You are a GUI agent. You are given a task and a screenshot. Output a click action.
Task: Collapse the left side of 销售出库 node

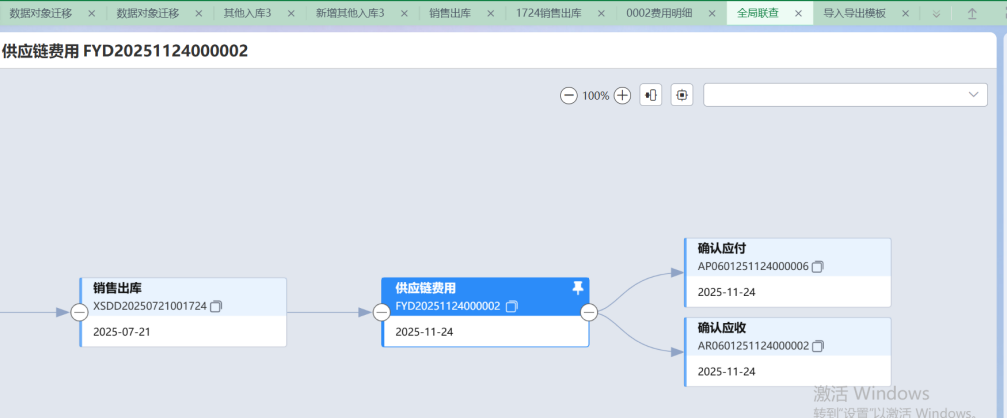pyautogui.click(x=80, y=312)
